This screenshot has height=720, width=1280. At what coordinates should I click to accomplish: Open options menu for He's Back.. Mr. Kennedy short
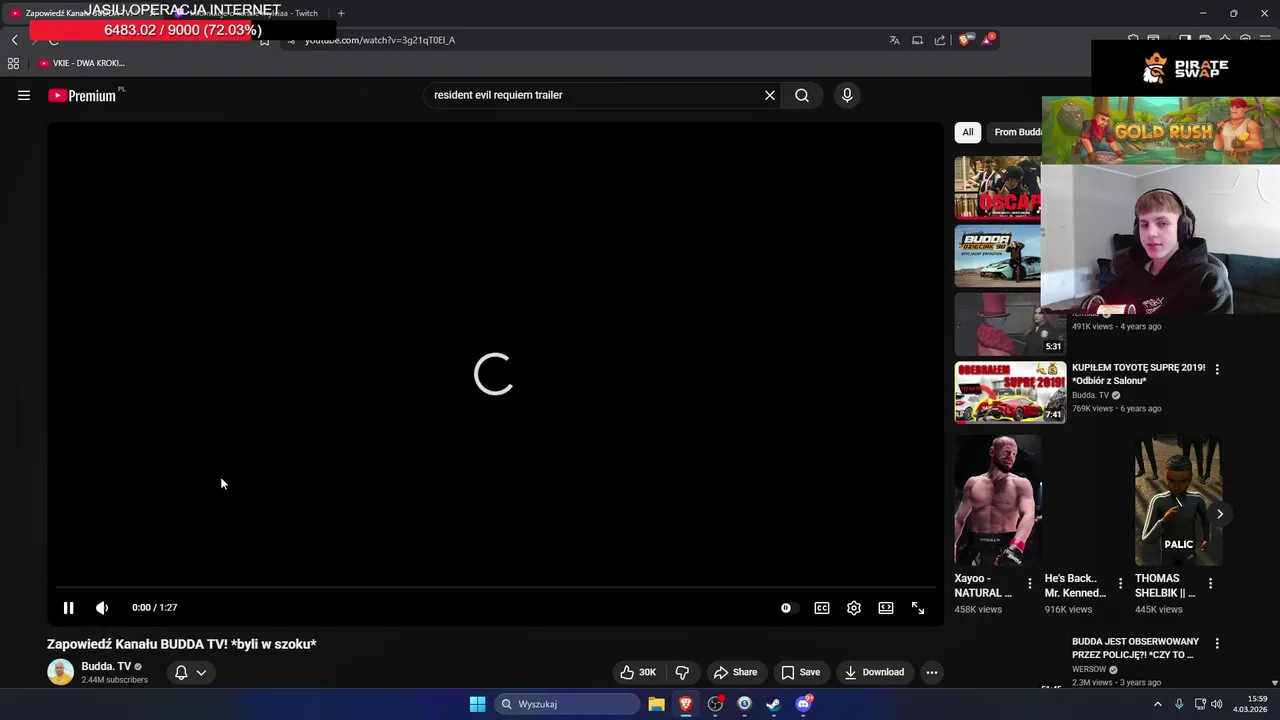(x=1120, y=583)
